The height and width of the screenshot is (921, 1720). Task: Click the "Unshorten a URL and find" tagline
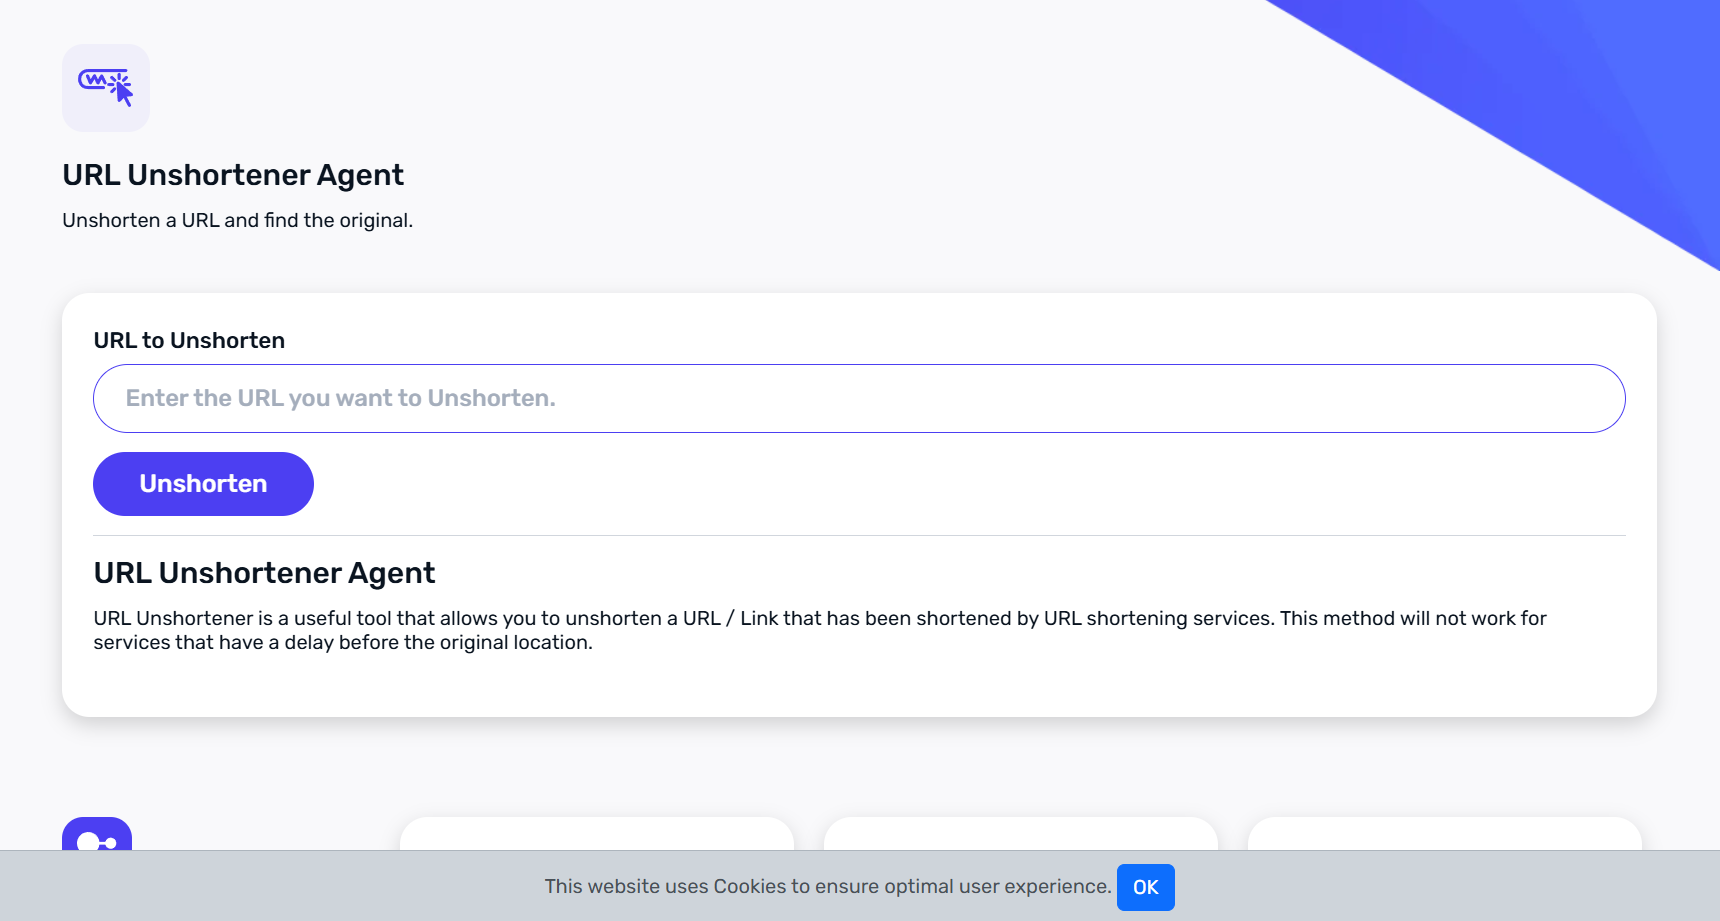click(237, 220)
